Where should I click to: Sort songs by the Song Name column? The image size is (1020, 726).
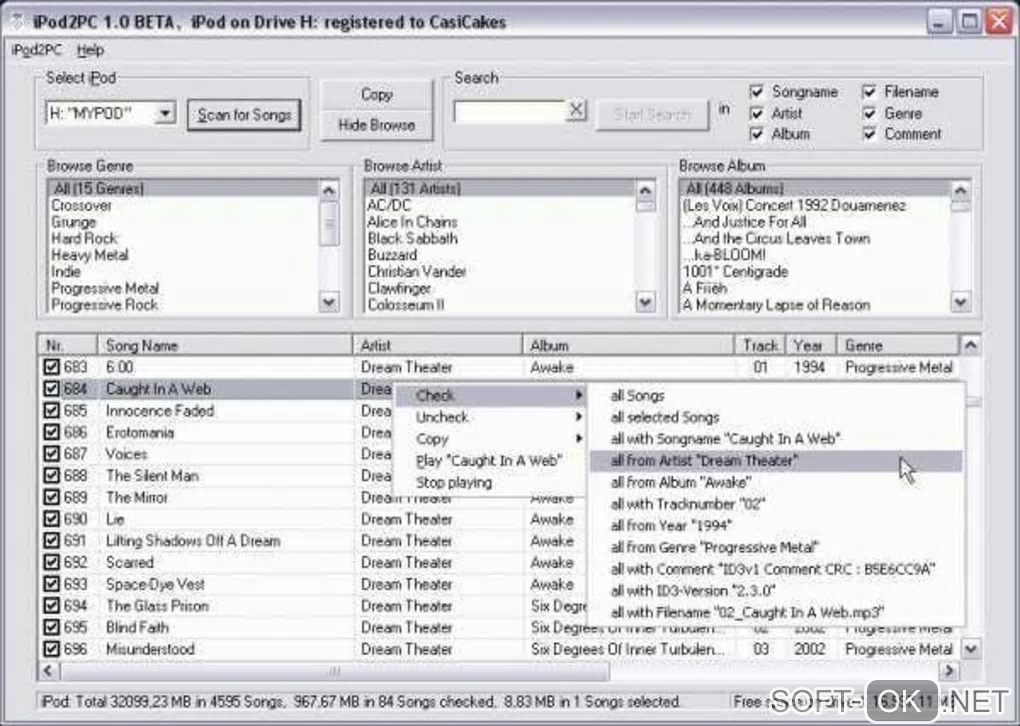[x=224, y=345]
